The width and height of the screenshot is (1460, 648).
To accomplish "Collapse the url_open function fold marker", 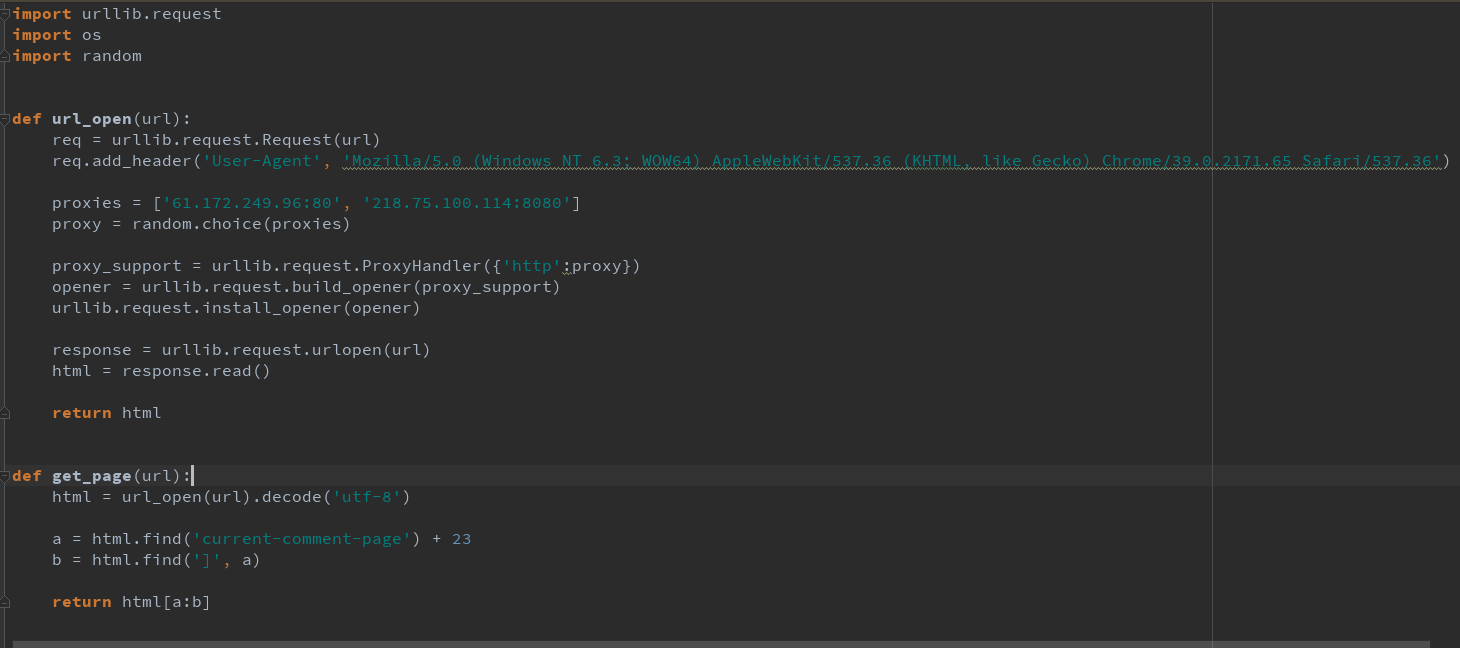I will click(6, 119).
